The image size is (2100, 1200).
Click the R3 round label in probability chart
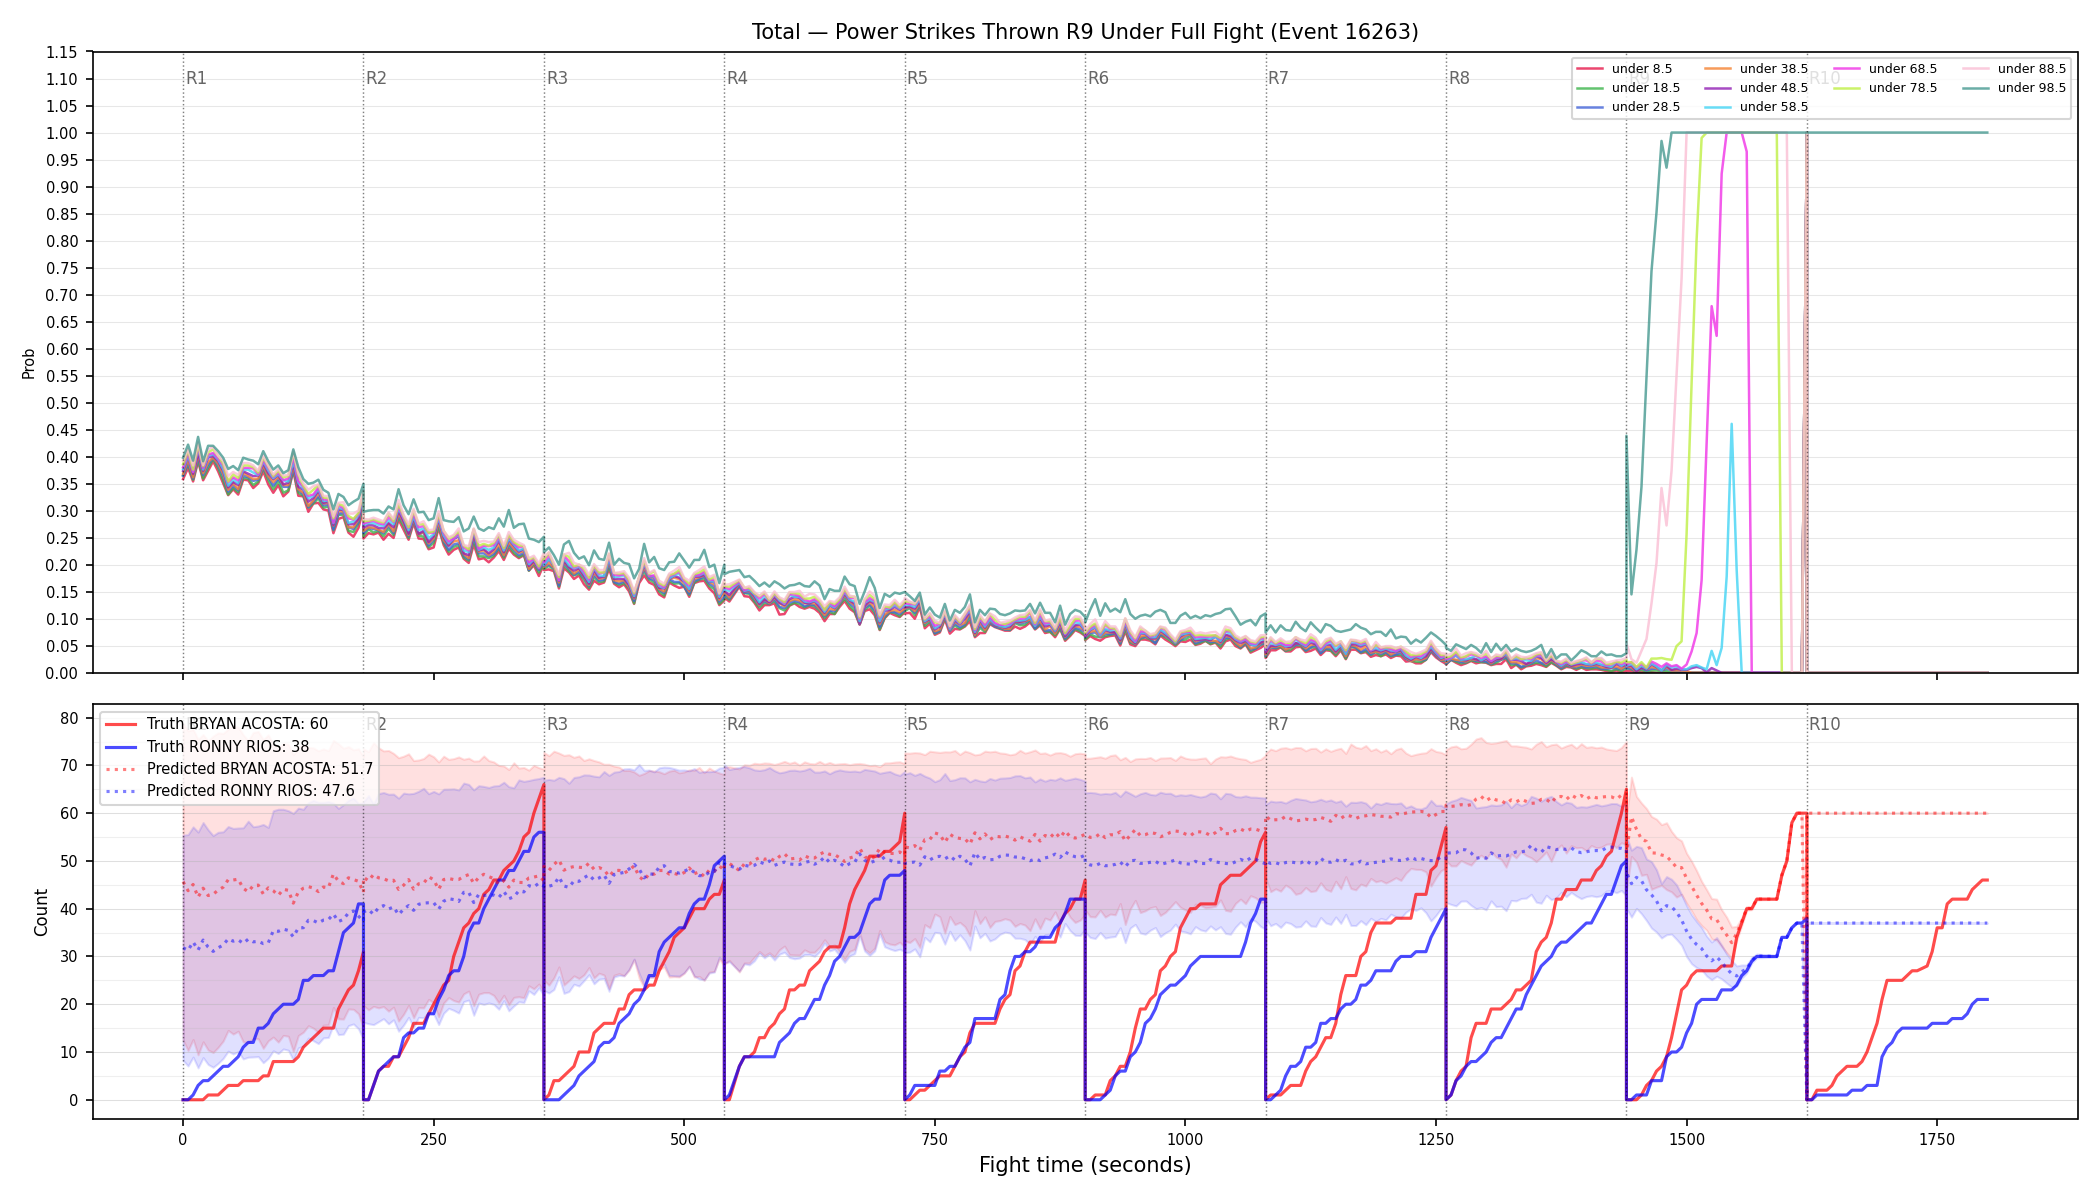(x=557, y=78)
